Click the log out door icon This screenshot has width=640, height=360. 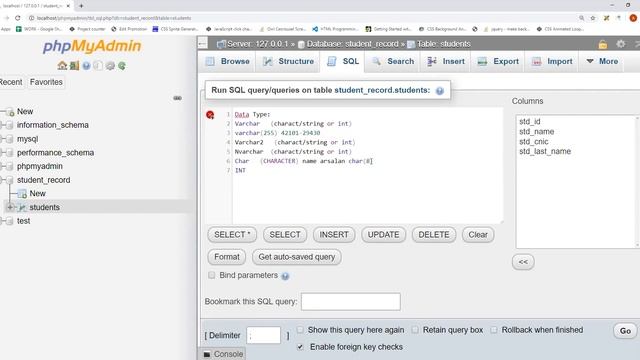(x=74, y=65)
